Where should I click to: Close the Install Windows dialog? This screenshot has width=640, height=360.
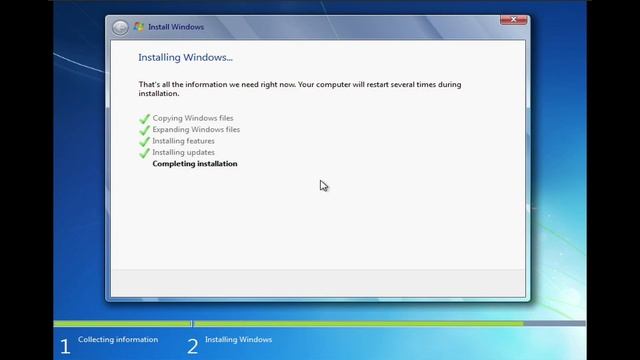coord(513,20)
